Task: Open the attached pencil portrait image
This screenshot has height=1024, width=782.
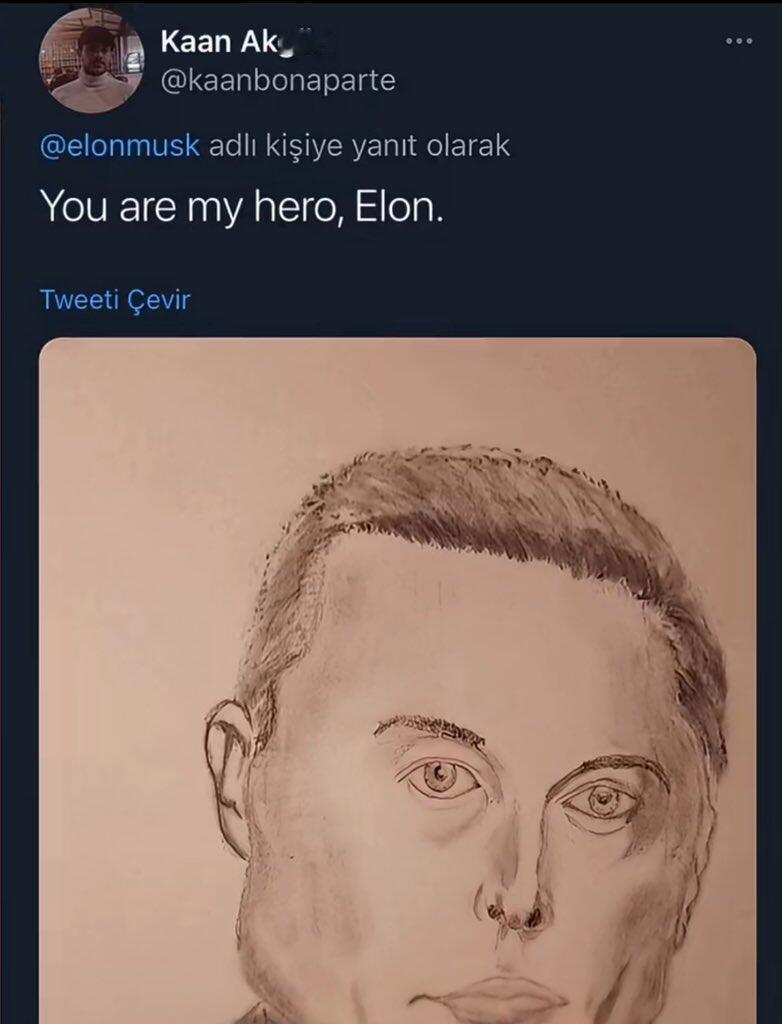Action: pos(397,680)
